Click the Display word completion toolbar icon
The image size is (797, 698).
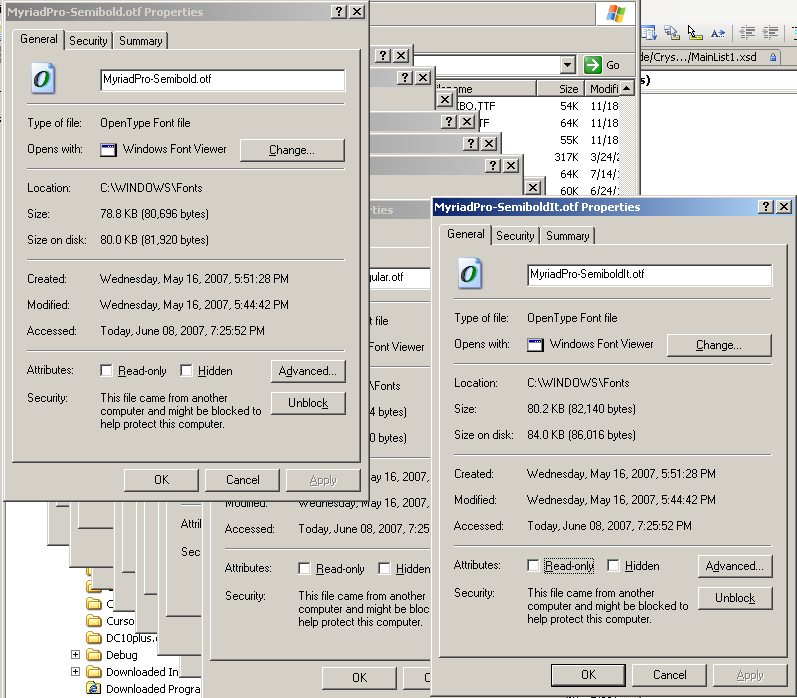coord(718,33)
